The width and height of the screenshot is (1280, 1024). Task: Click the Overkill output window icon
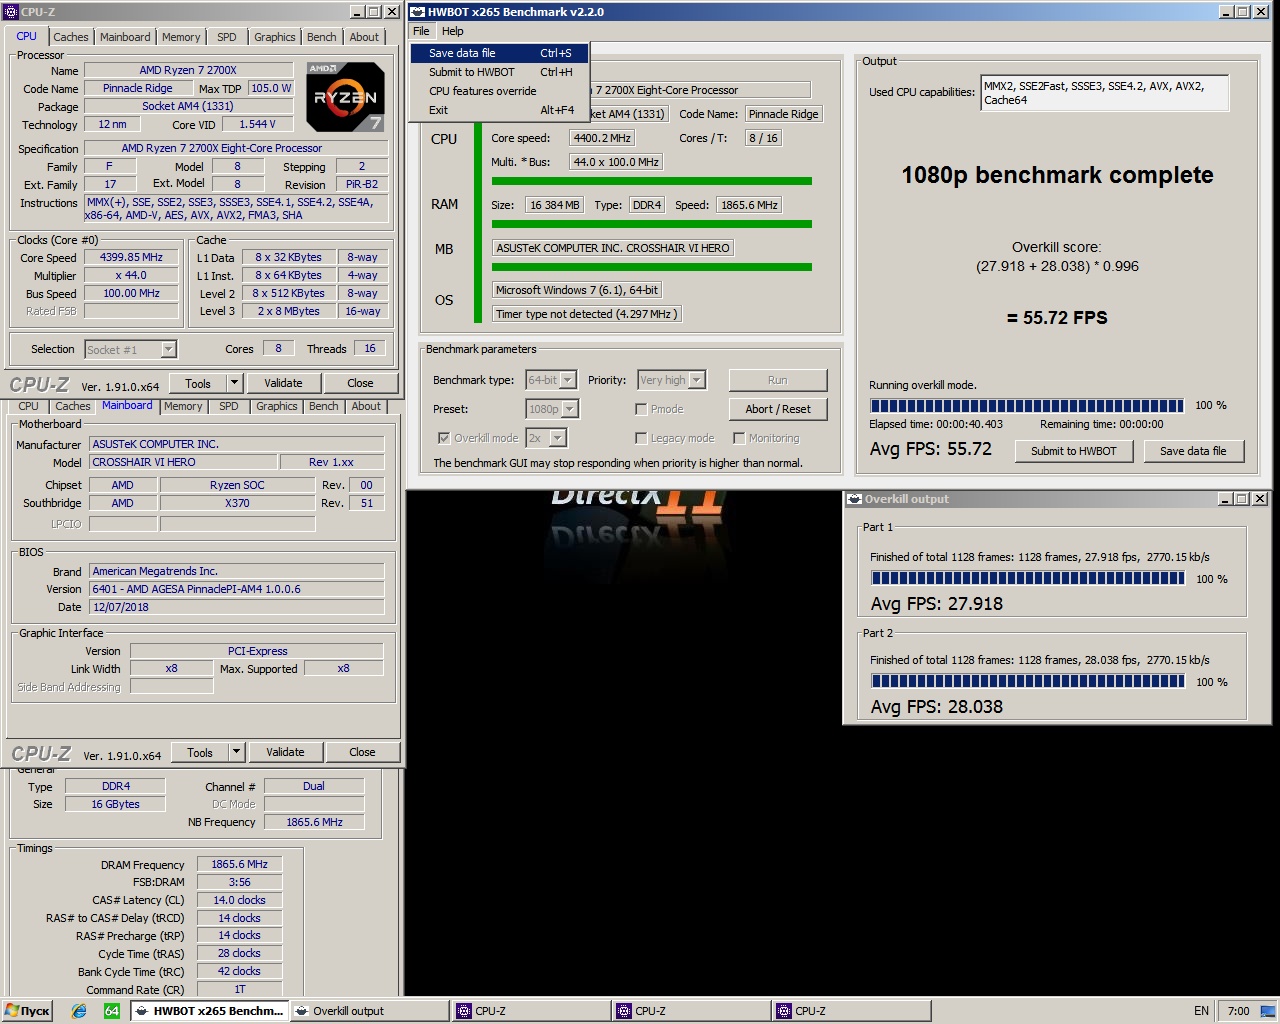pyautogui.click(x=854, y=499)
